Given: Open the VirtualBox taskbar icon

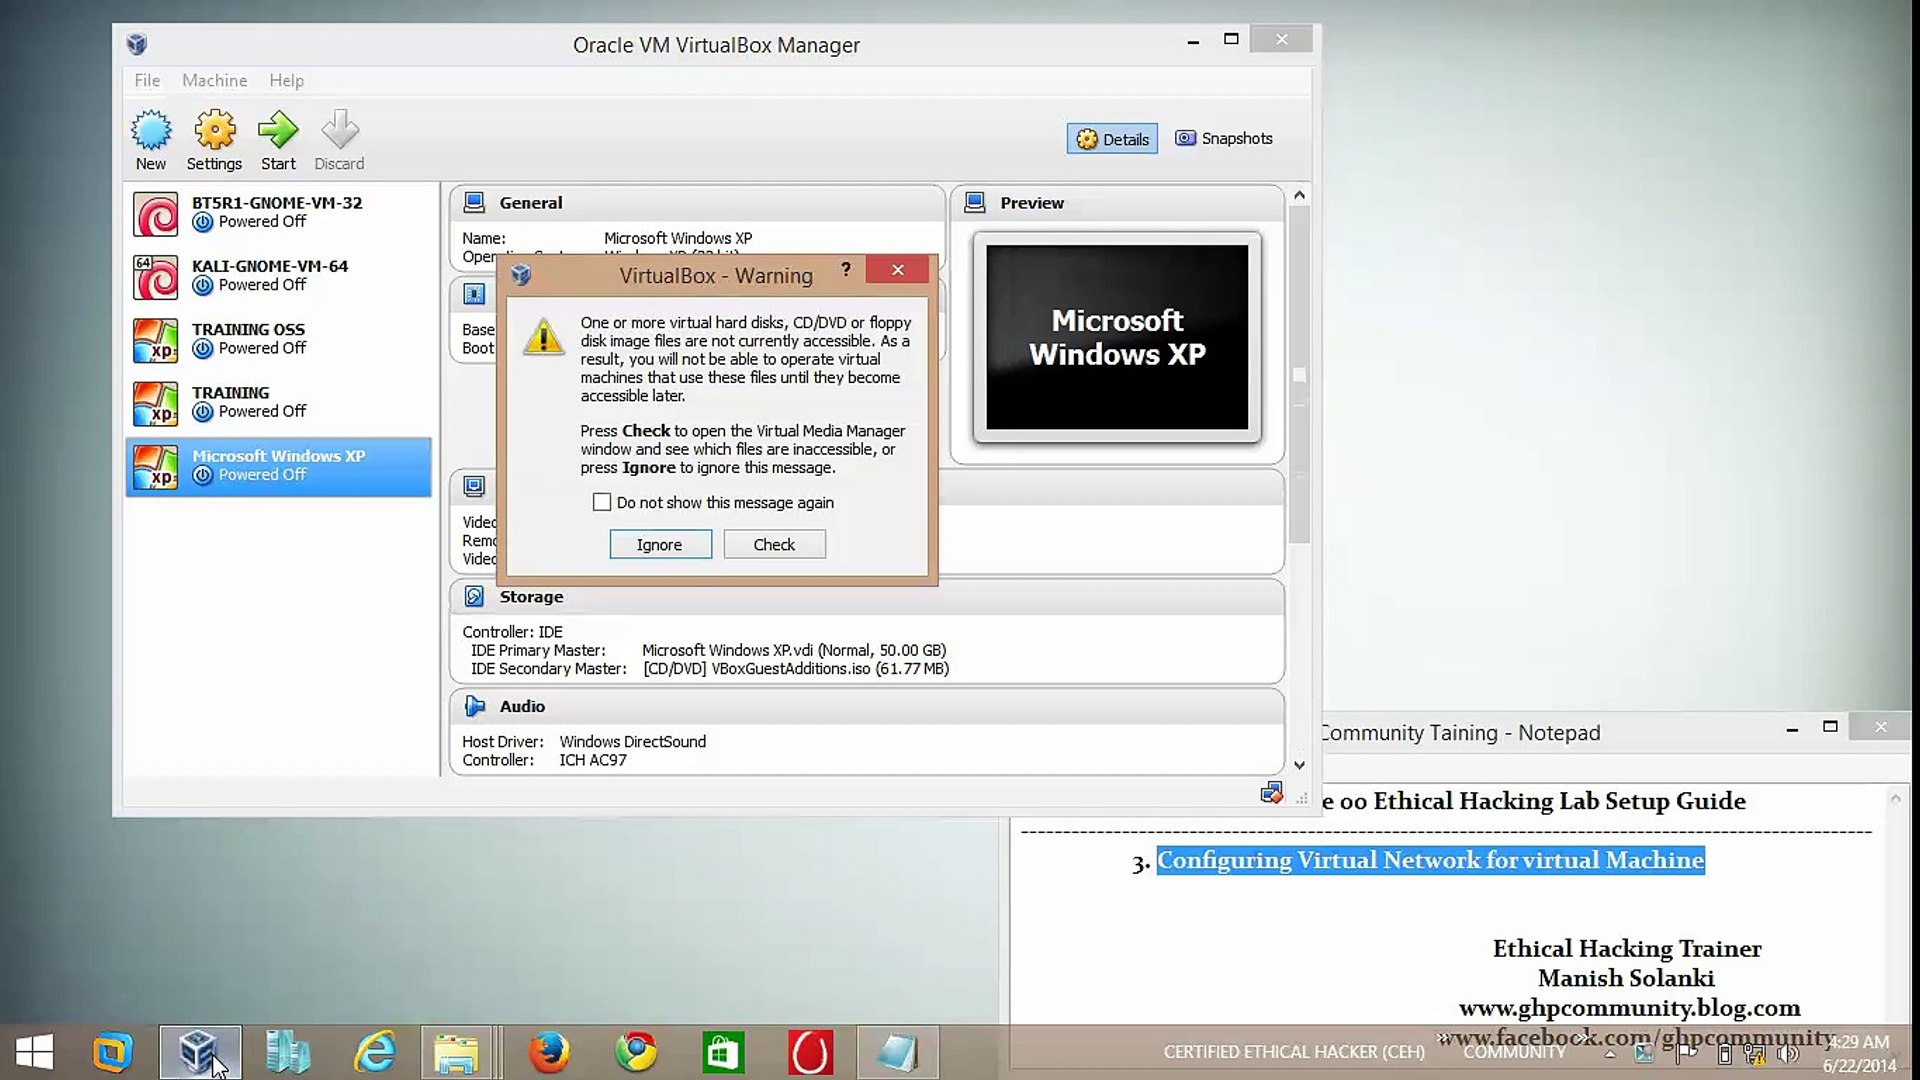Looking at the screenshot, I should (x=199, y=1052).
